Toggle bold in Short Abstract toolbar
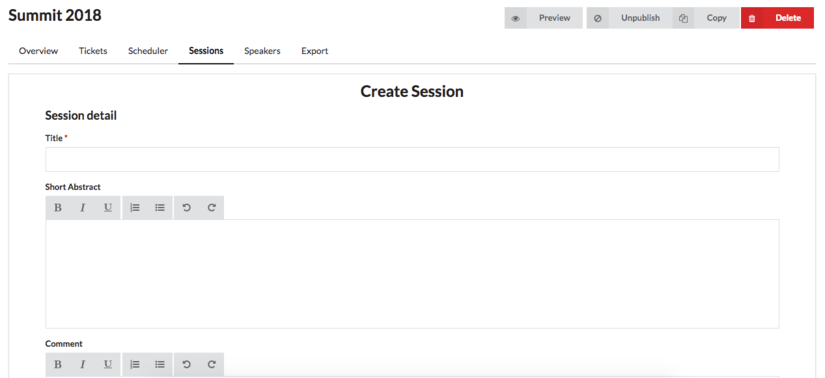The height and width of the screenshot is (378, 825). tap(58, 207)
